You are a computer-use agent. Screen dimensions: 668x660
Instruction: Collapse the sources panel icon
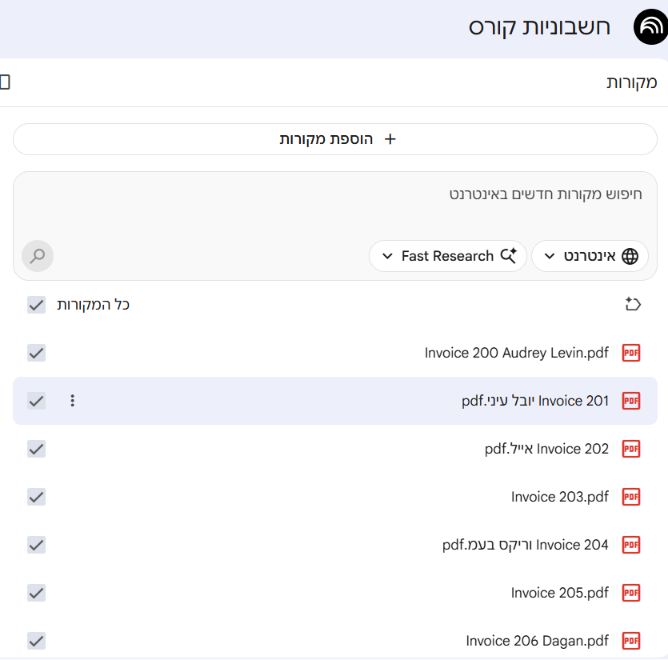[x=4, y=82]
